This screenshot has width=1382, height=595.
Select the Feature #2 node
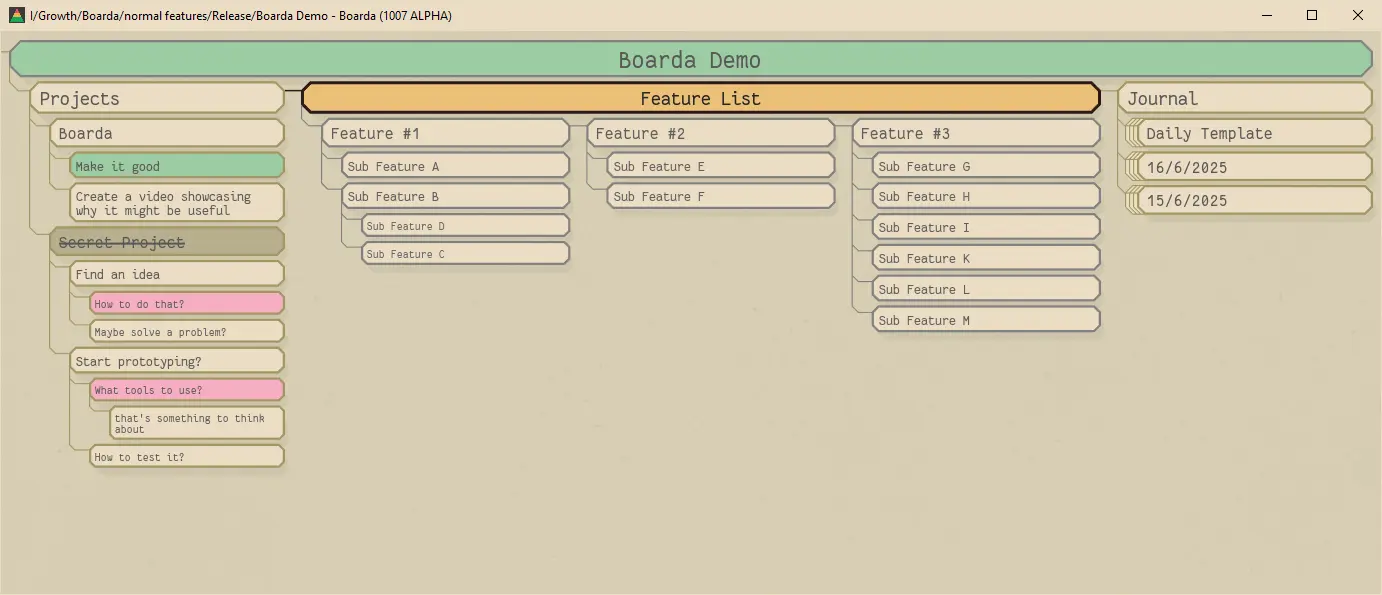click(x=710, y=133)
